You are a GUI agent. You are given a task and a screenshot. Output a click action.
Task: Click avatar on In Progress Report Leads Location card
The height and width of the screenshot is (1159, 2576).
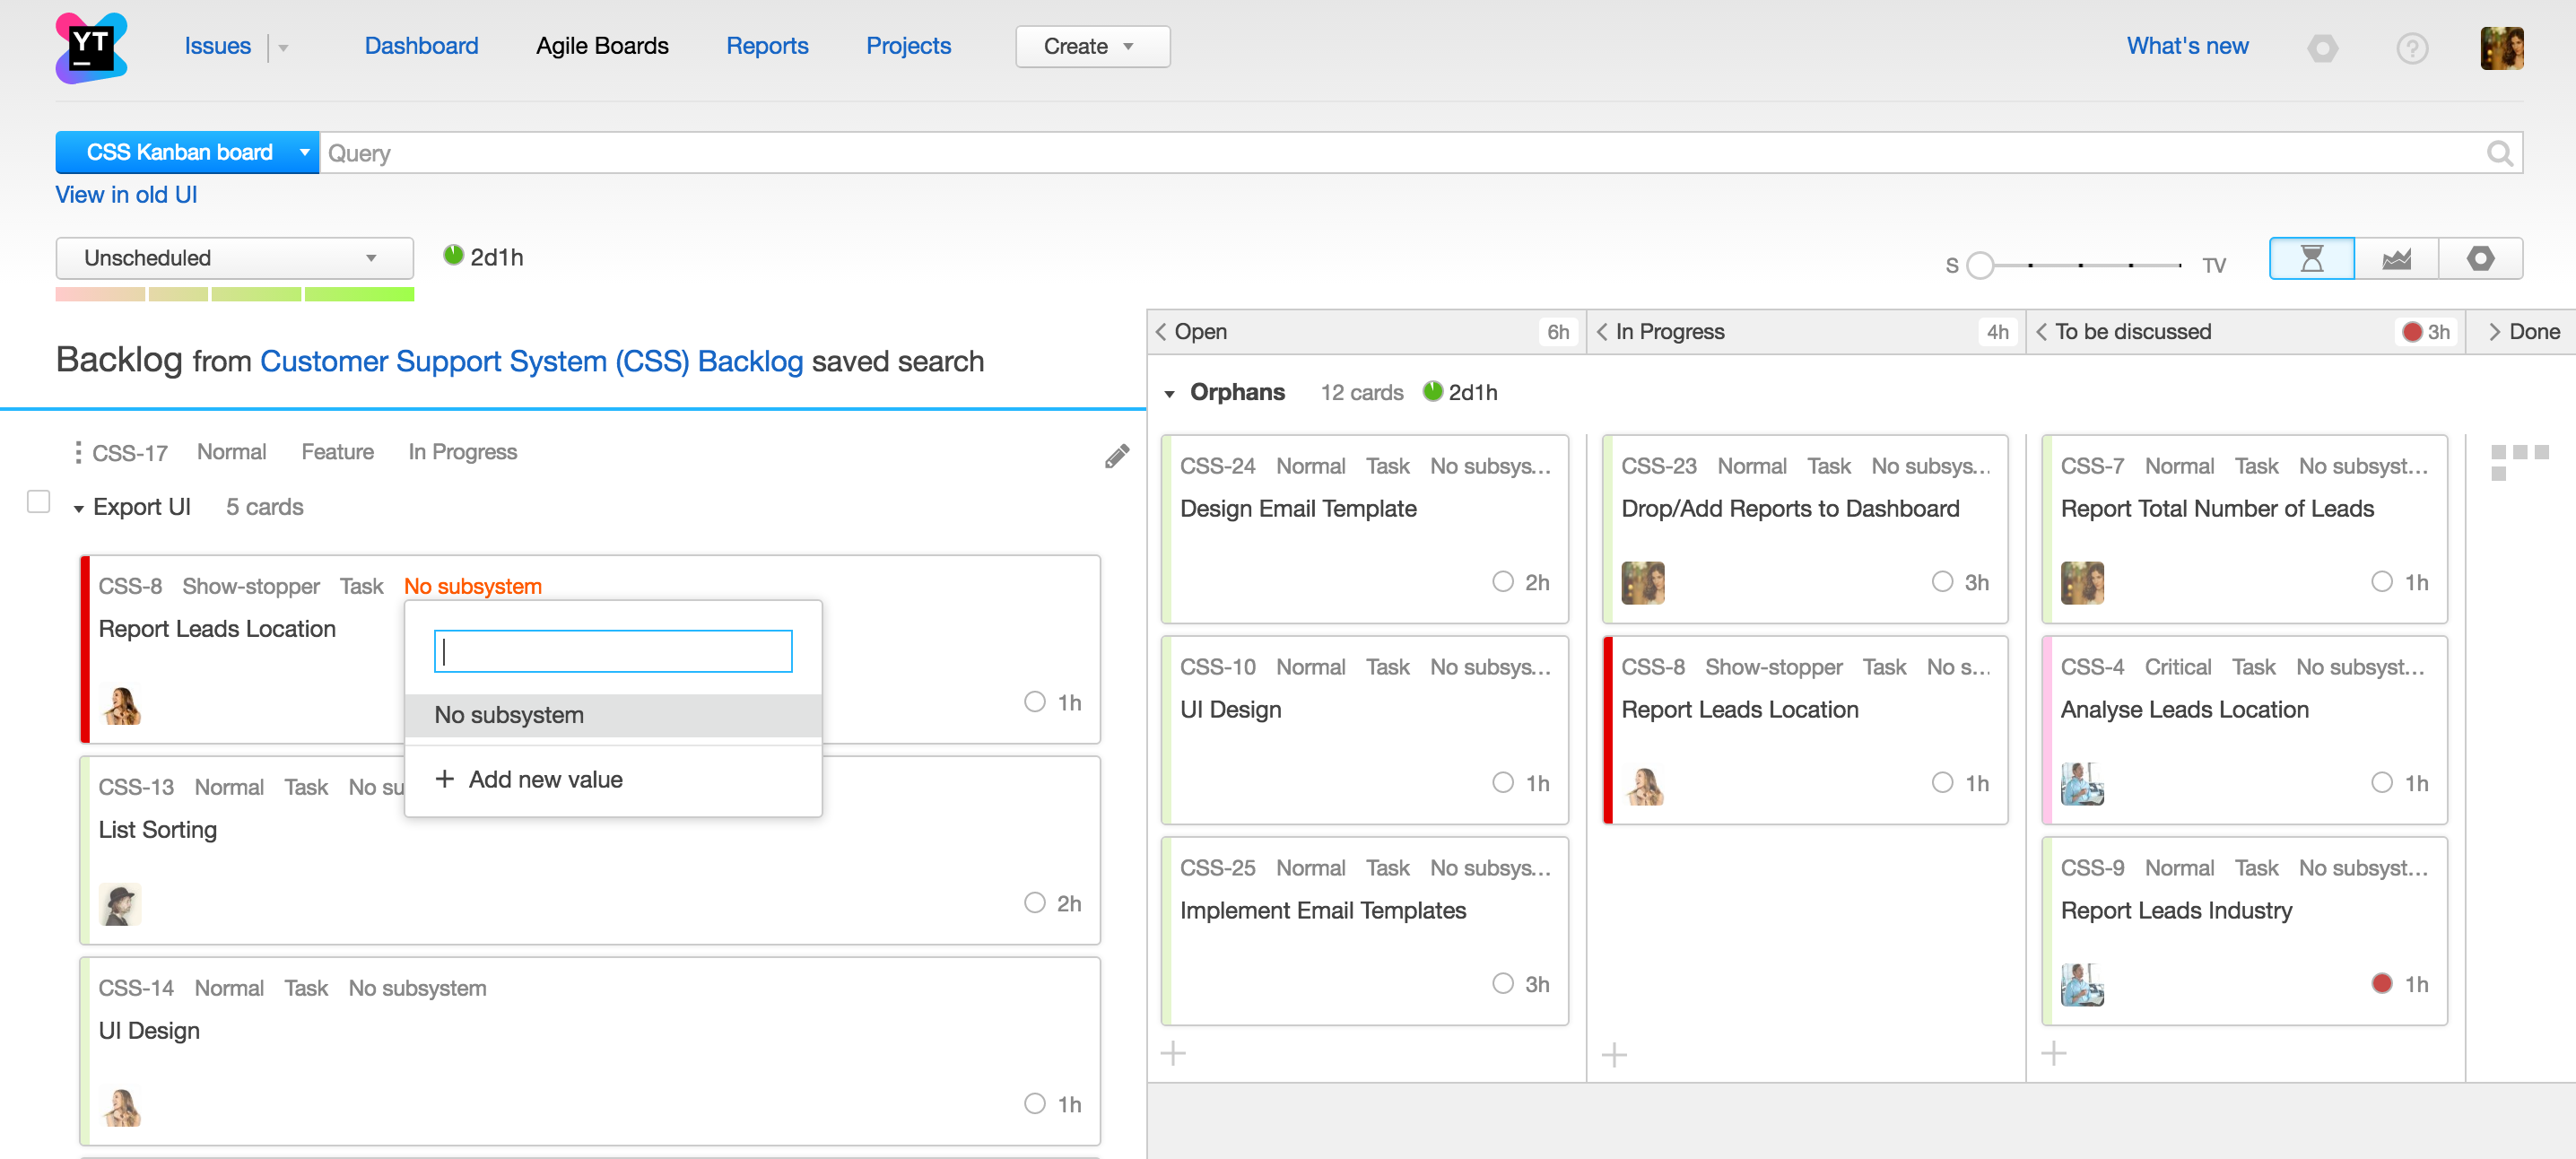[1643, 784]
